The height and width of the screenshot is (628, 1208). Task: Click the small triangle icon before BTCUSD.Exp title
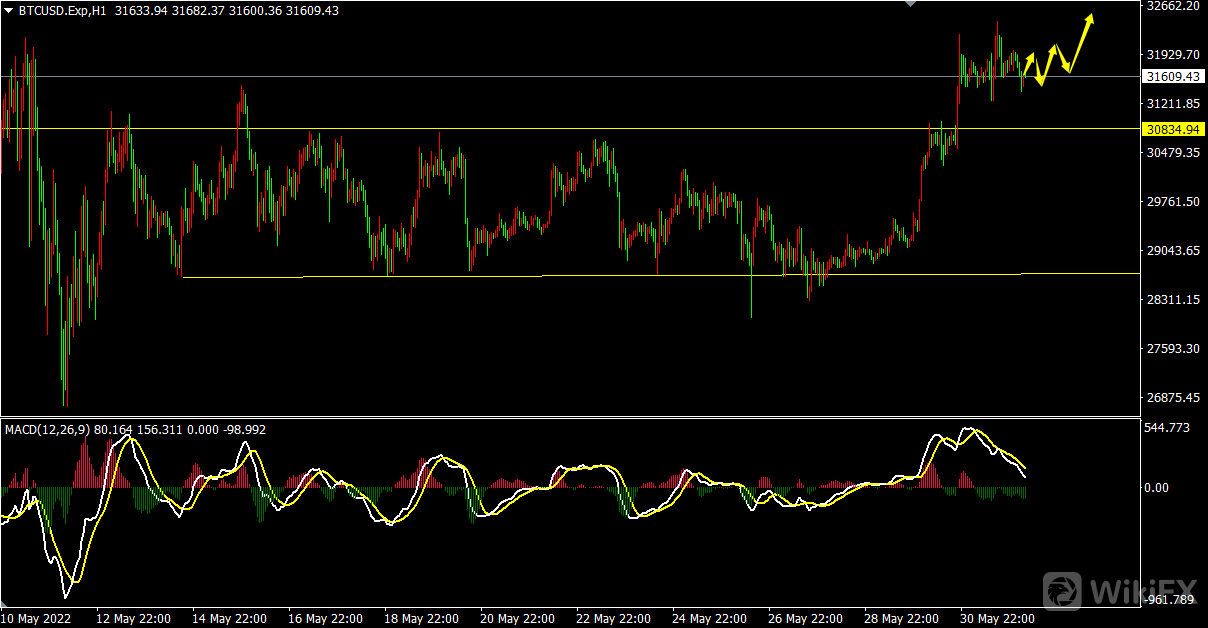tap(9, 11)
